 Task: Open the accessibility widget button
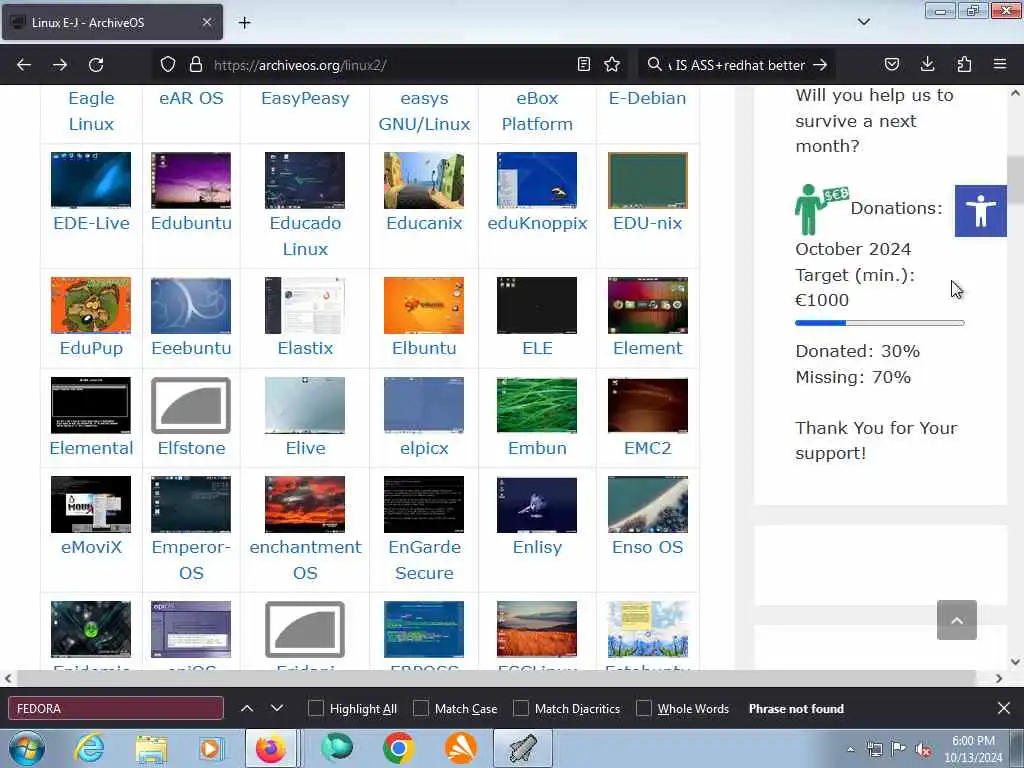click(980, 211)
